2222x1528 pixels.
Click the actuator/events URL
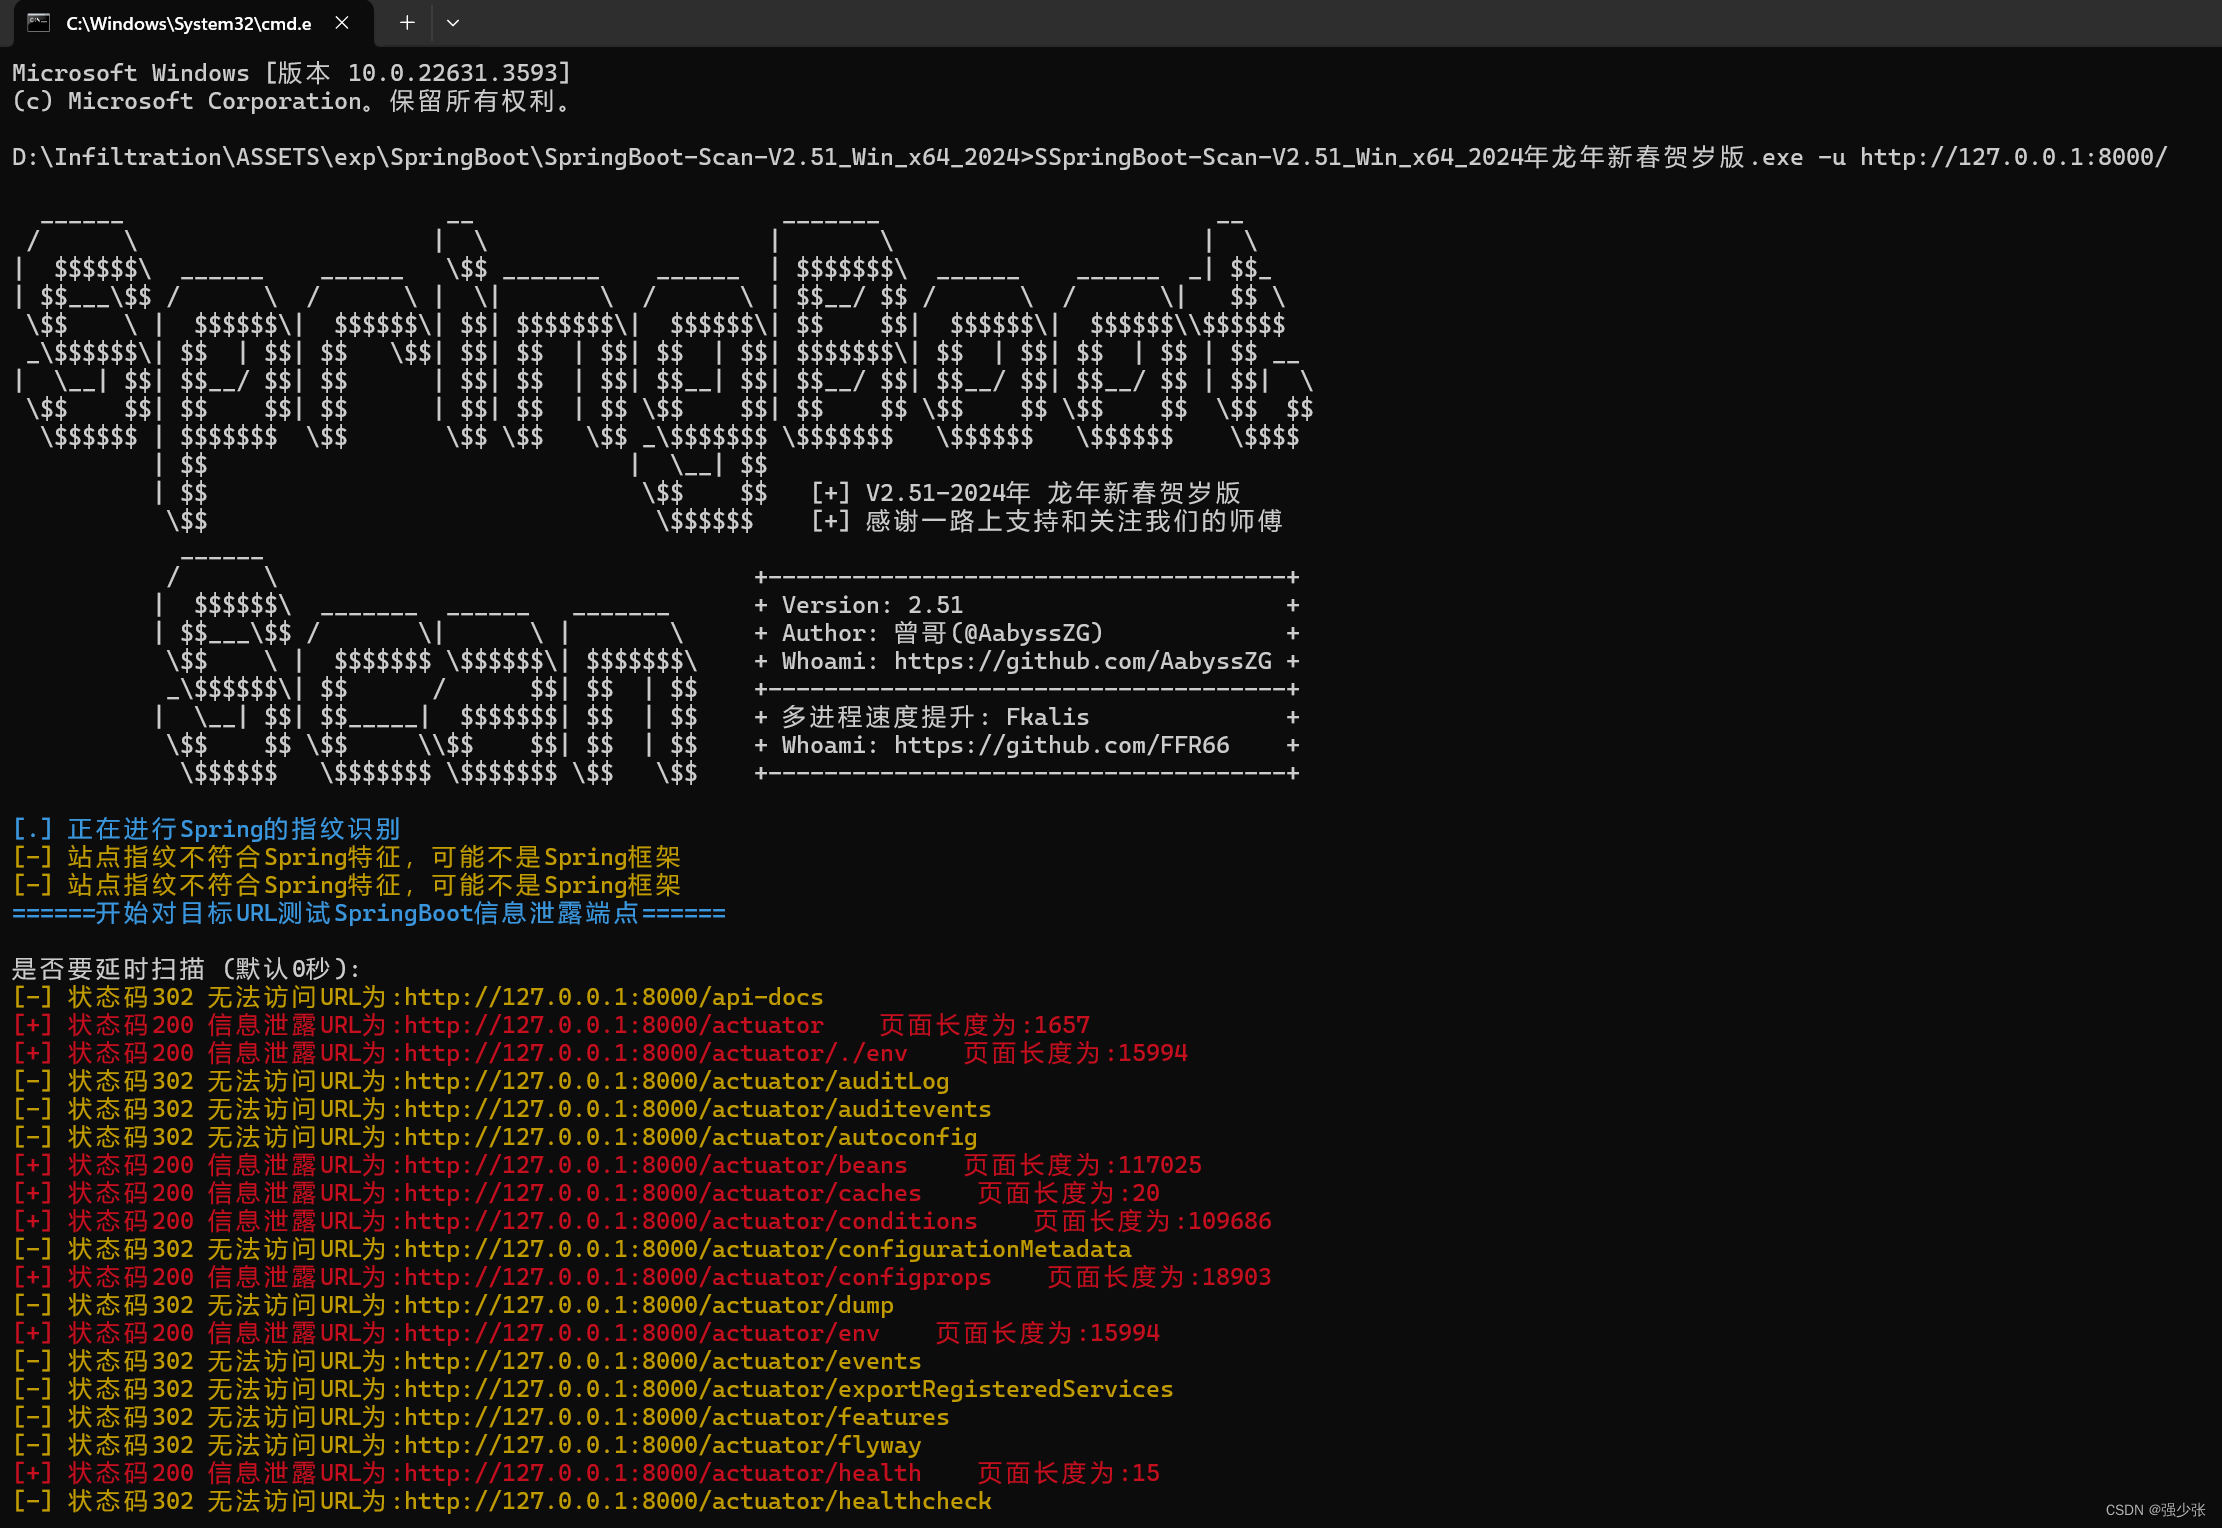(x=663, y=1361)
